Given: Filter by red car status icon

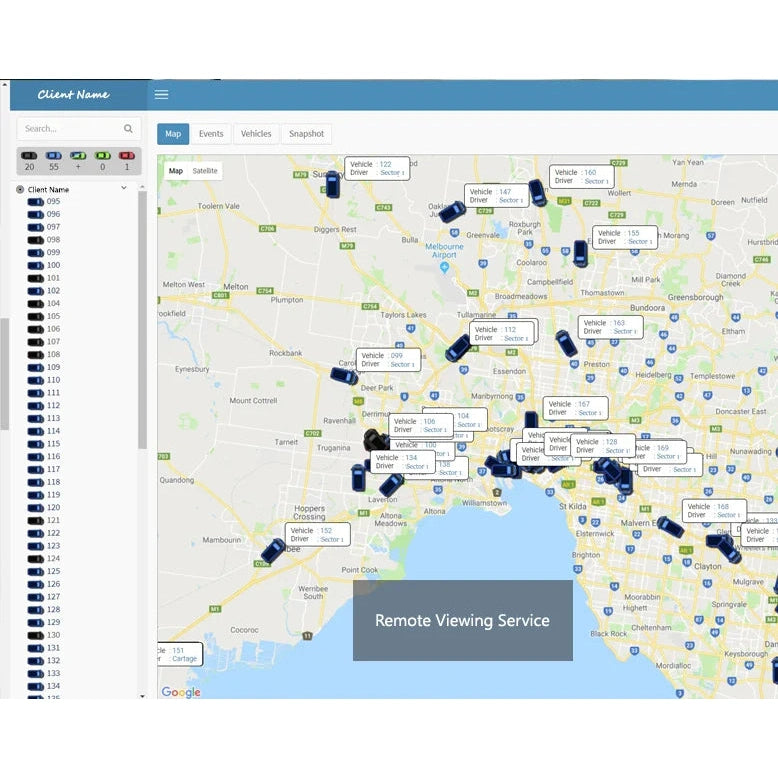Looking at the screenshot, I should [x=127, y=156].
